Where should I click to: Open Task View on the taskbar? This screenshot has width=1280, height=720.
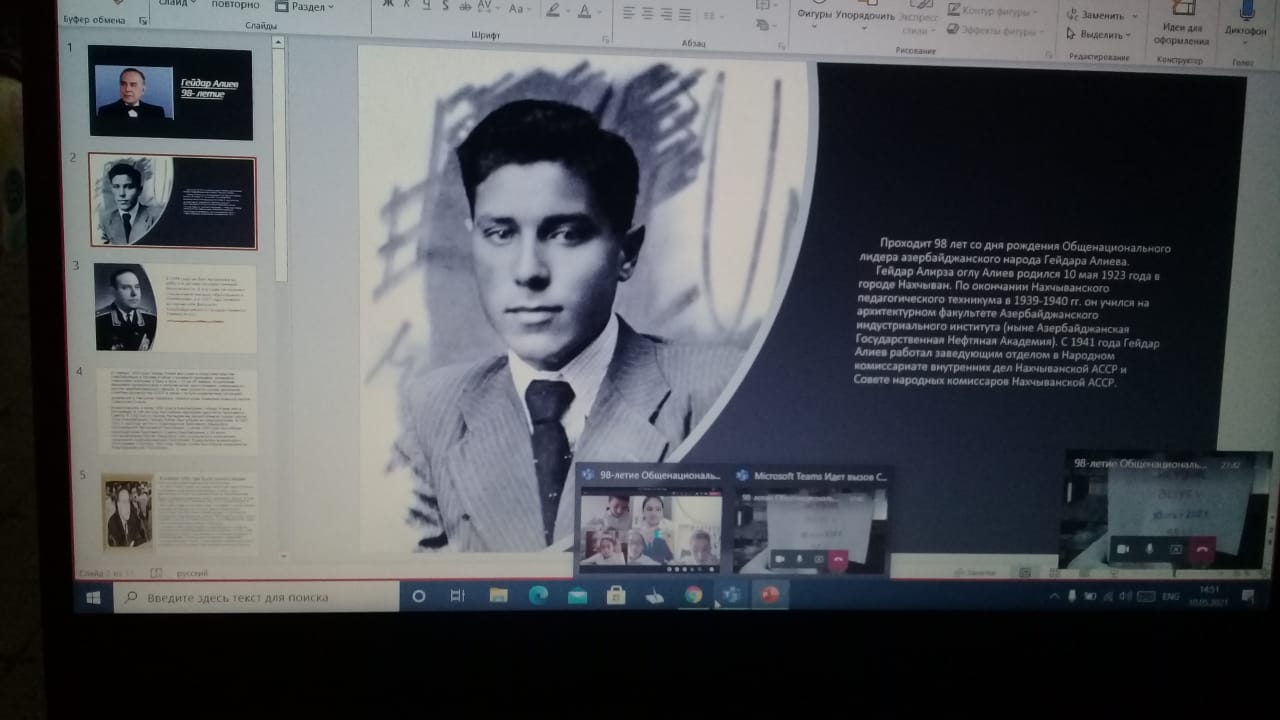(x=457, y=596)
